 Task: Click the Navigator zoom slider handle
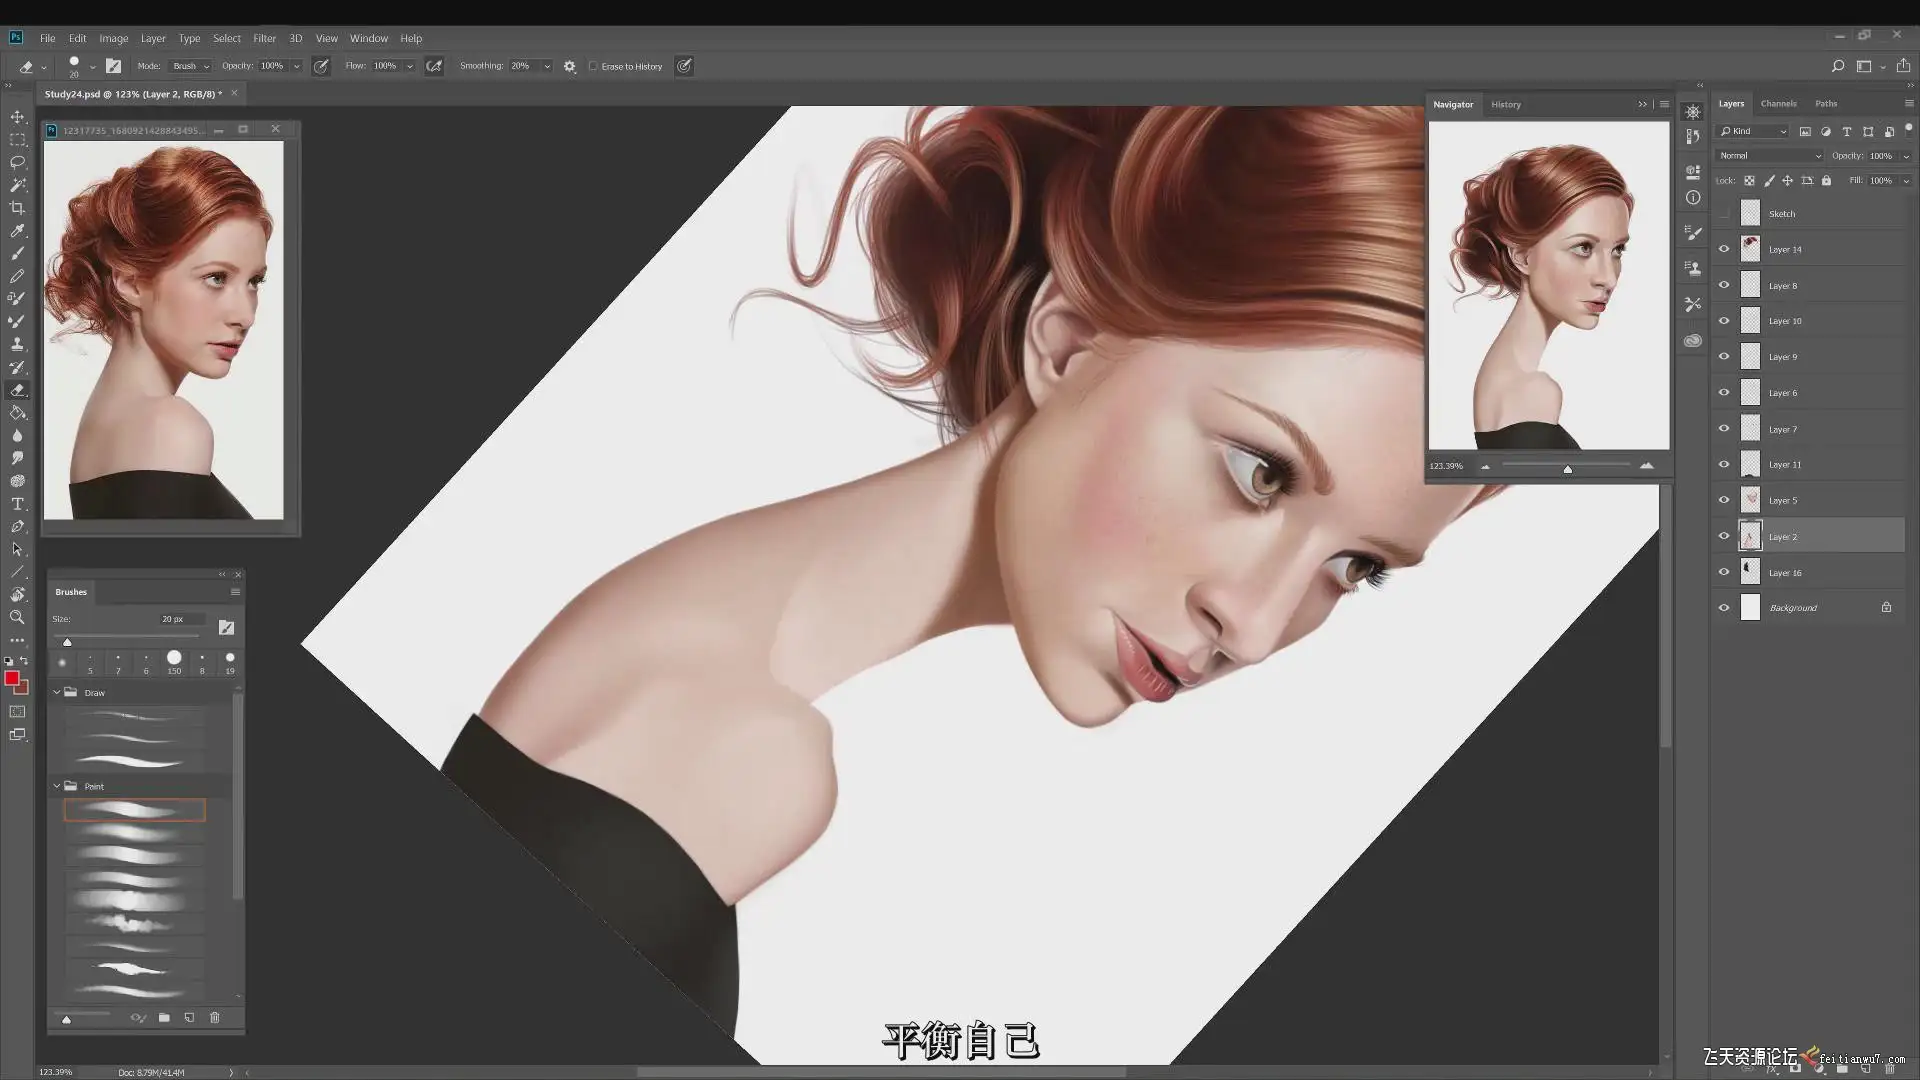click(x=1567, y=469)
